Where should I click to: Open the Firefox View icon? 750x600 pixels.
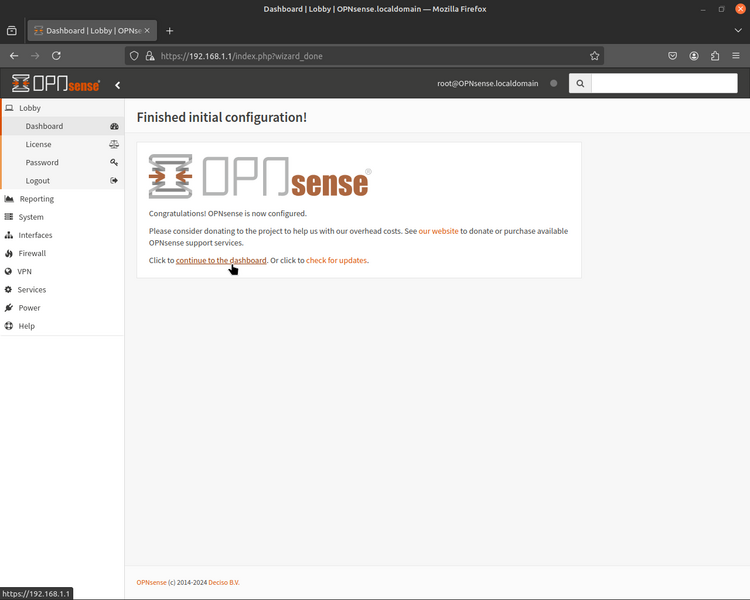12,31
